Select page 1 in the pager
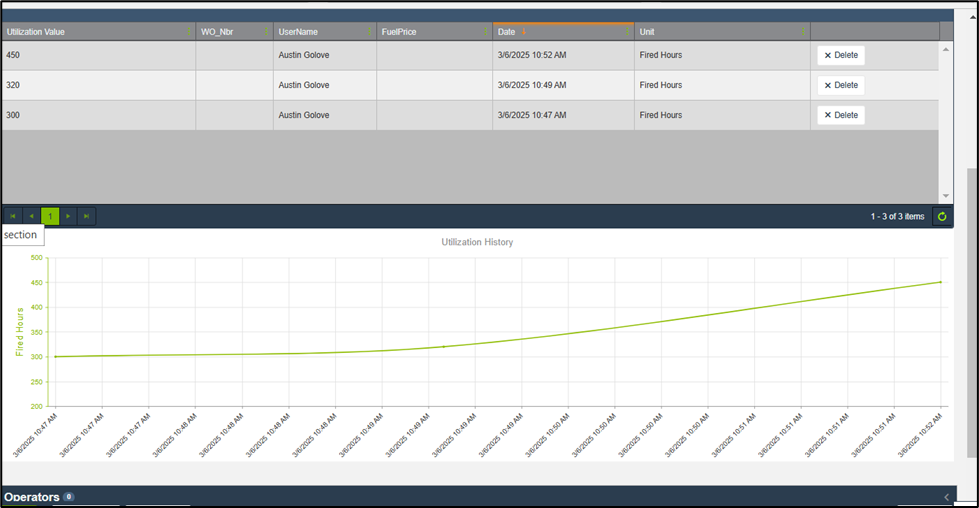Viewport: 979px width, 508px height. (50, 216)
